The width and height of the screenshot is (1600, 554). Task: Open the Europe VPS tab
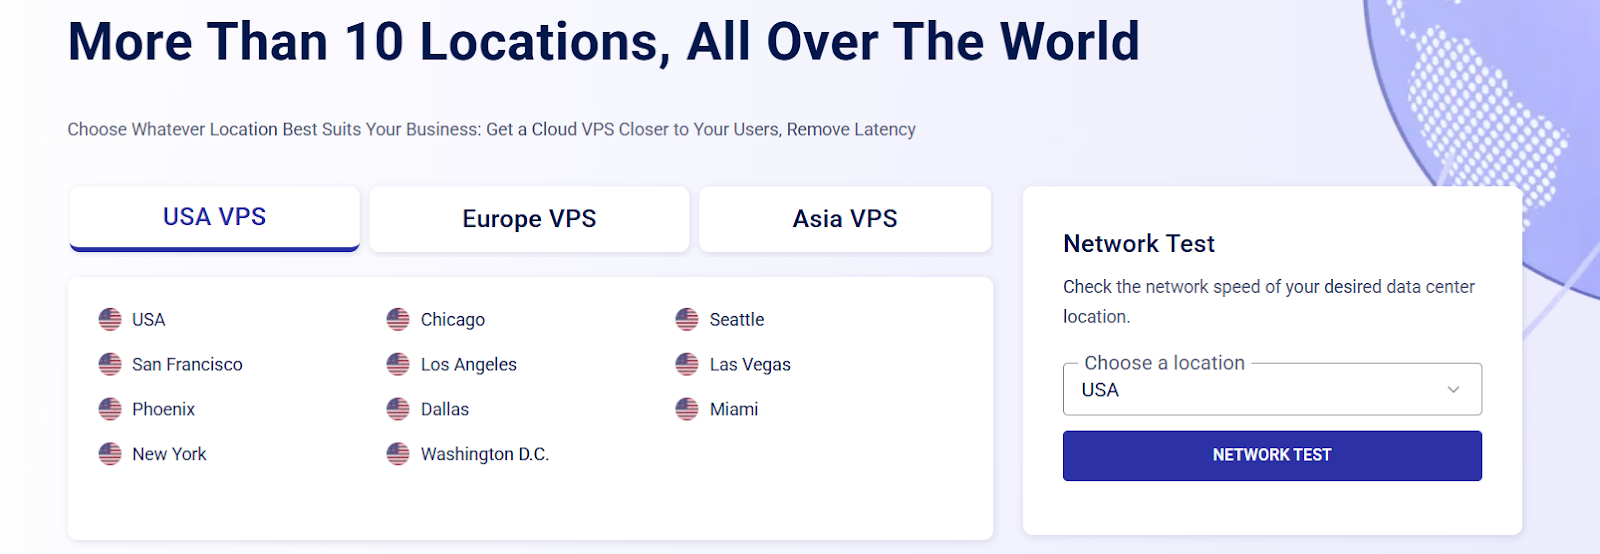coord(529,219)
